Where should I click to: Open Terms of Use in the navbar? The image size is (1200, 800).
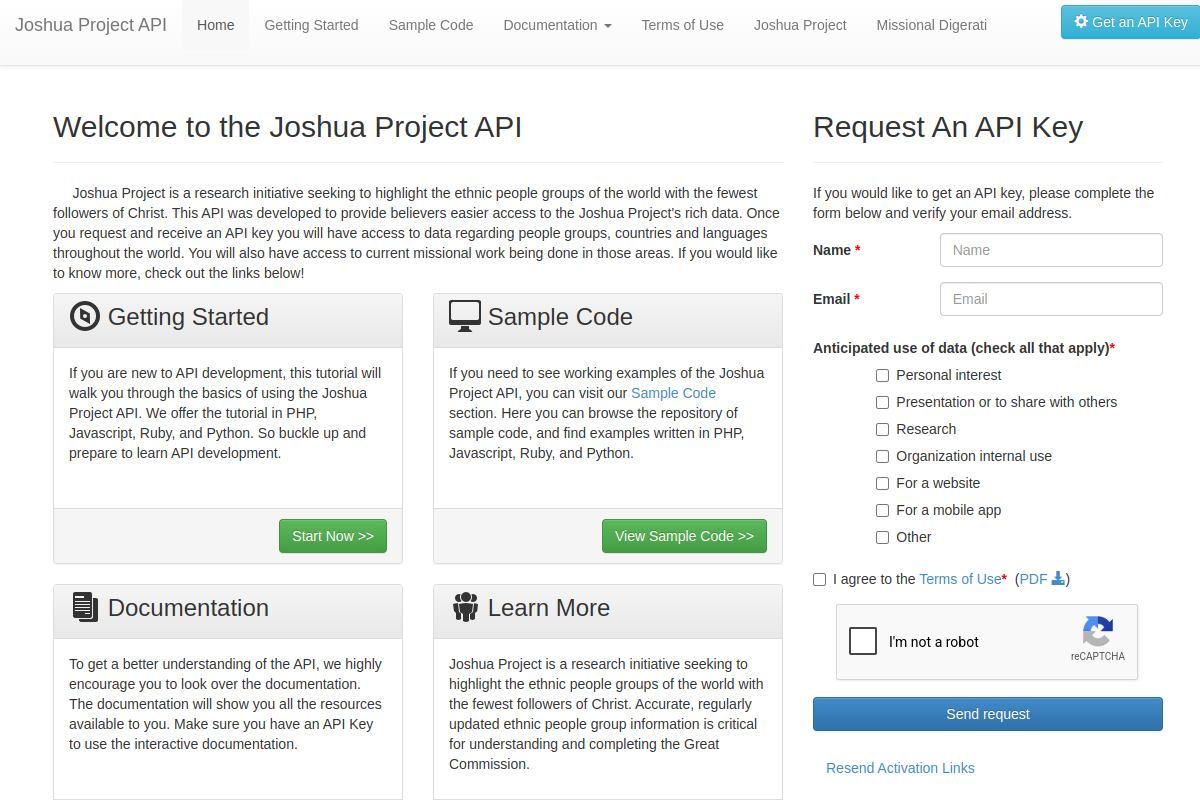coord(683,25)
